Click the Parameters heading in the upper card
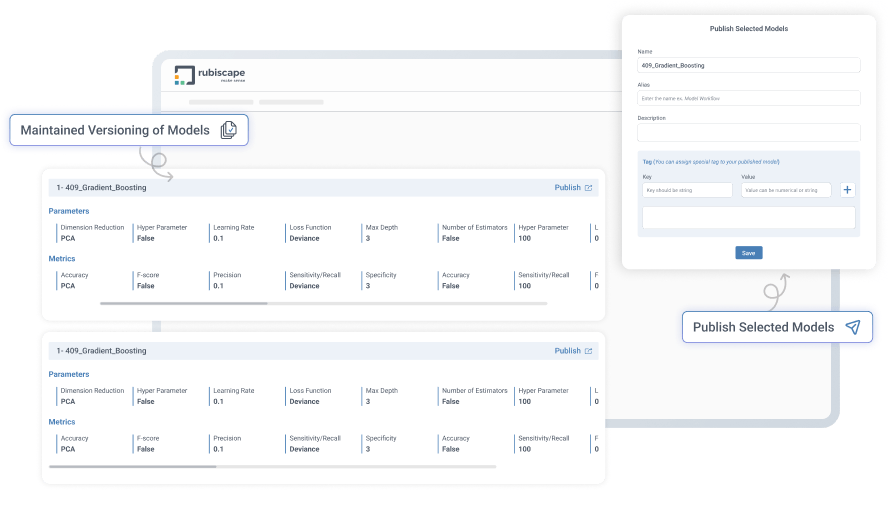Screen dimensions: 889x515 69,211
